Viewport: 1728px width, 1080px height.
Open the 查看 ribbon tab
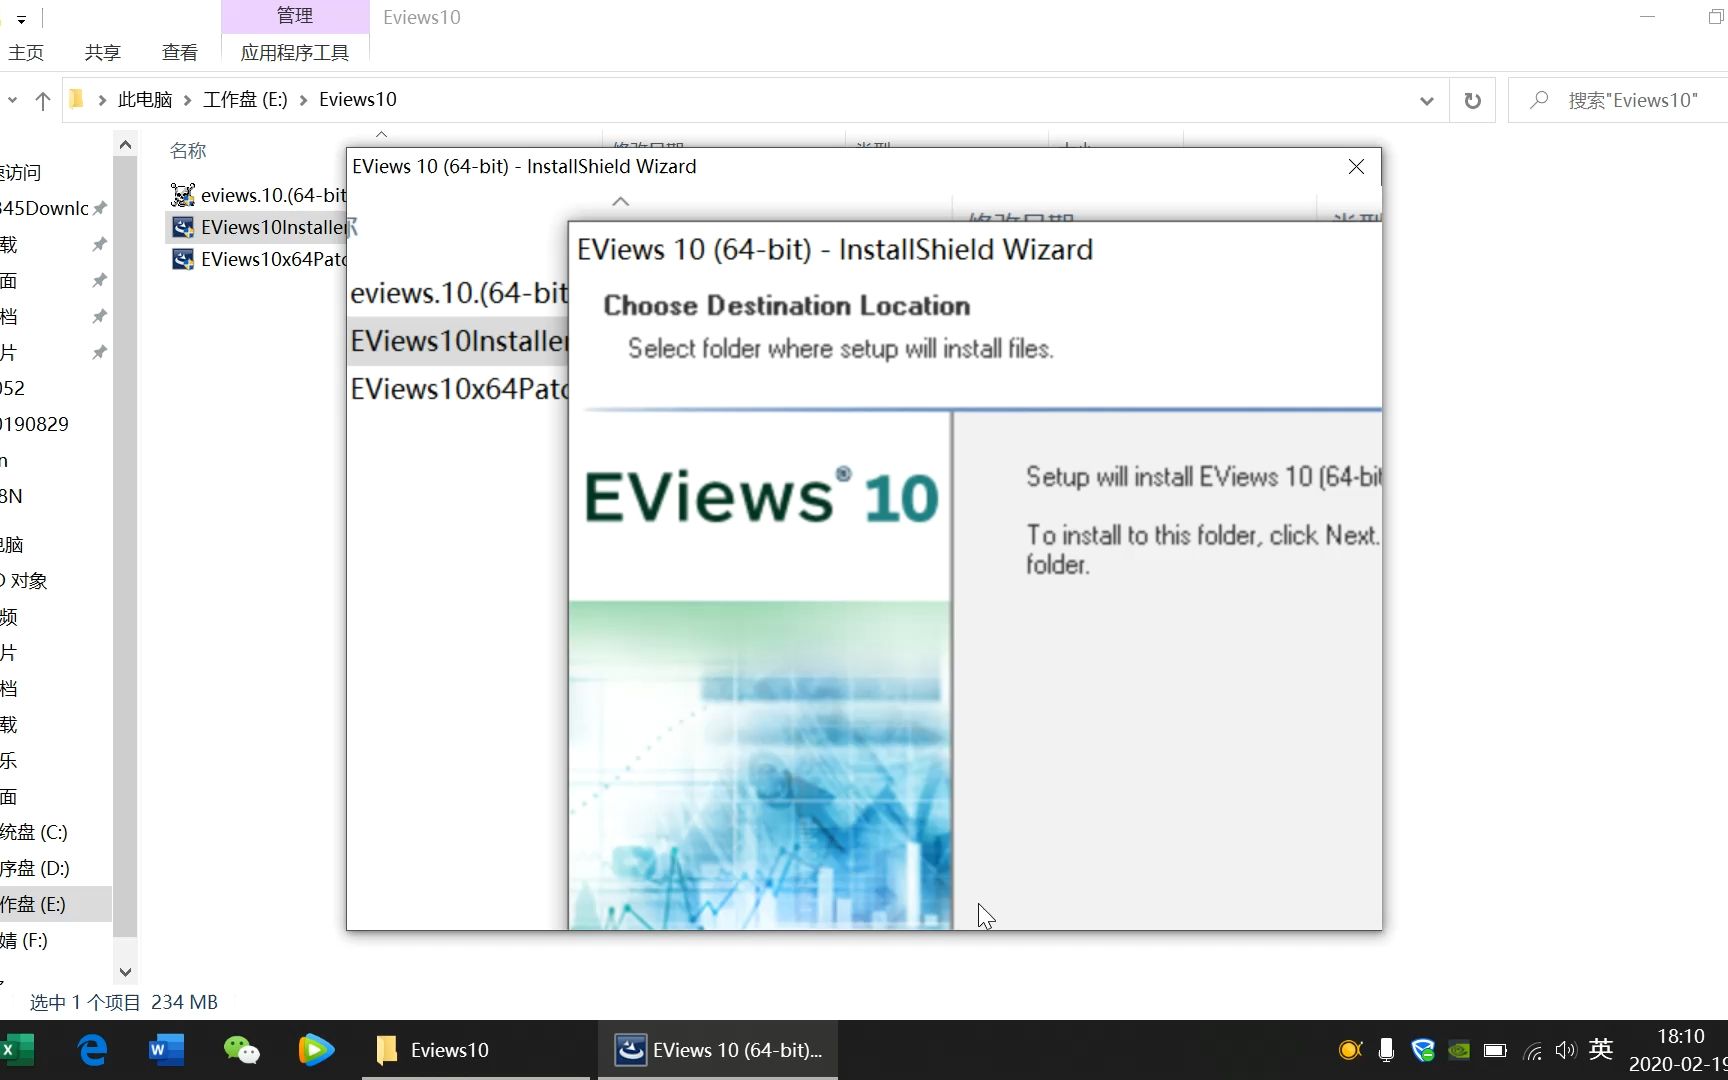(x=180, y=53)
